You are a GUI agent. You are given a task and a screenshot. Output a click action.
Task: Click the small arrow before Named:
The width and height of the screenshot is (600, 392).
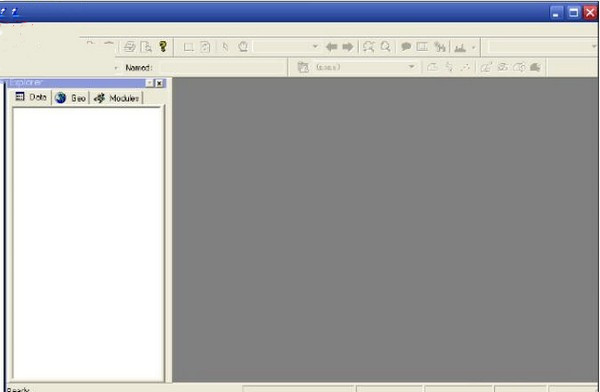click(116, 68)
